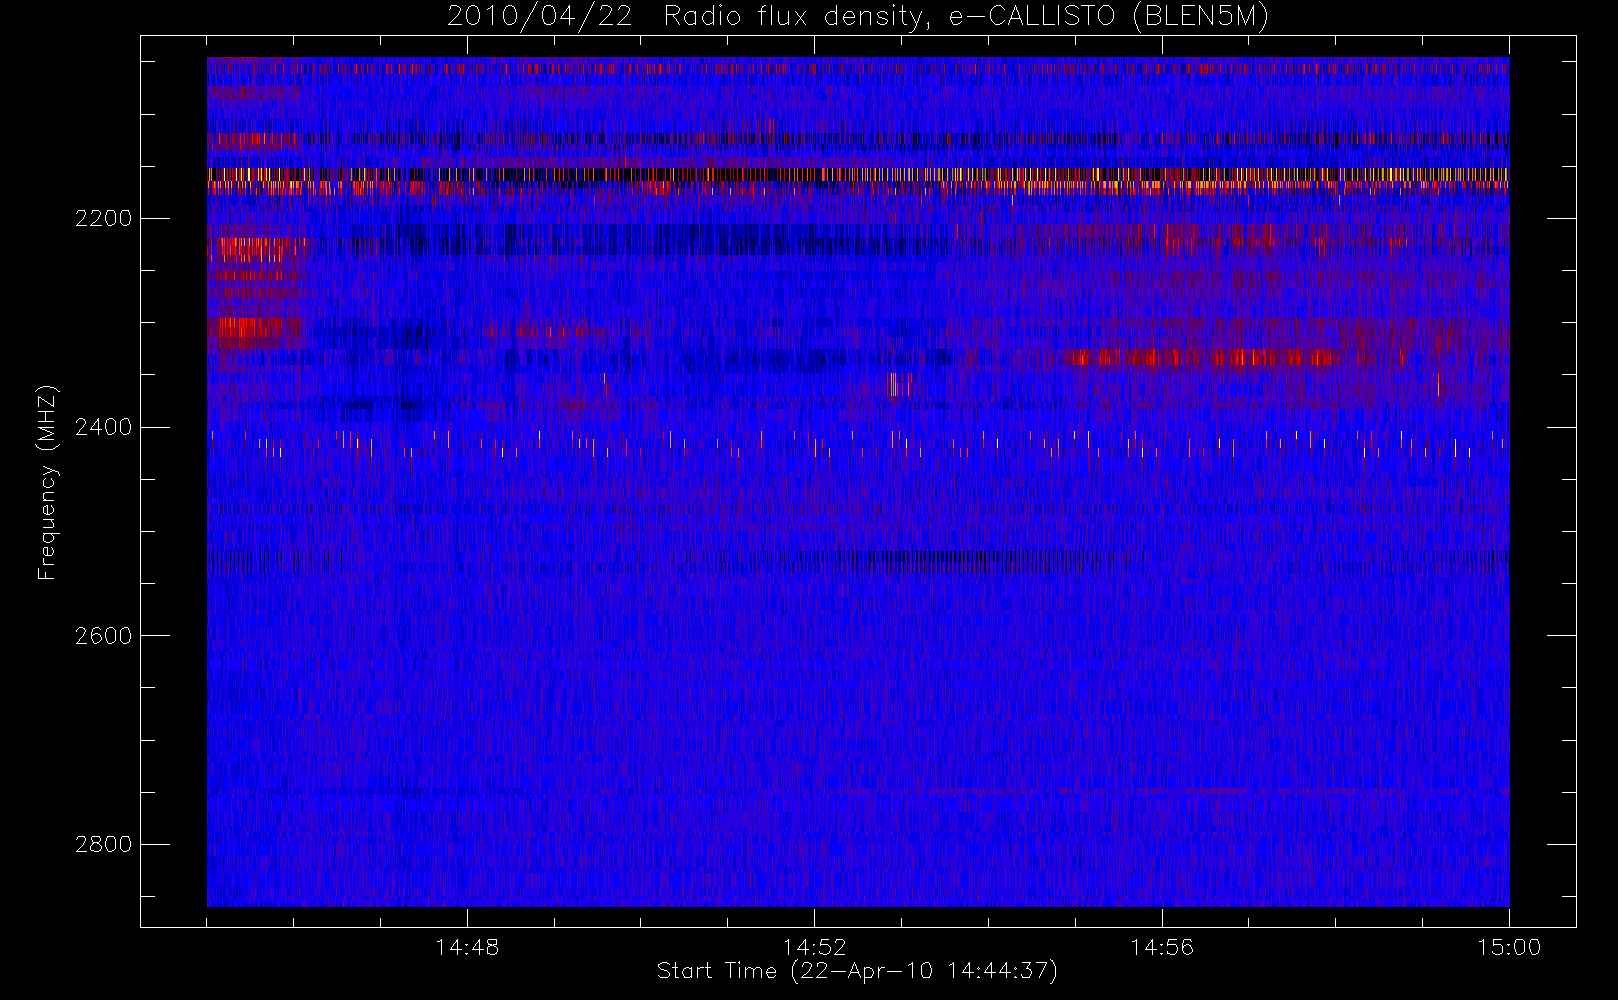
Task: Click the 'Frequency (MHZ)' axis title
Action: (x=47, y=482)
